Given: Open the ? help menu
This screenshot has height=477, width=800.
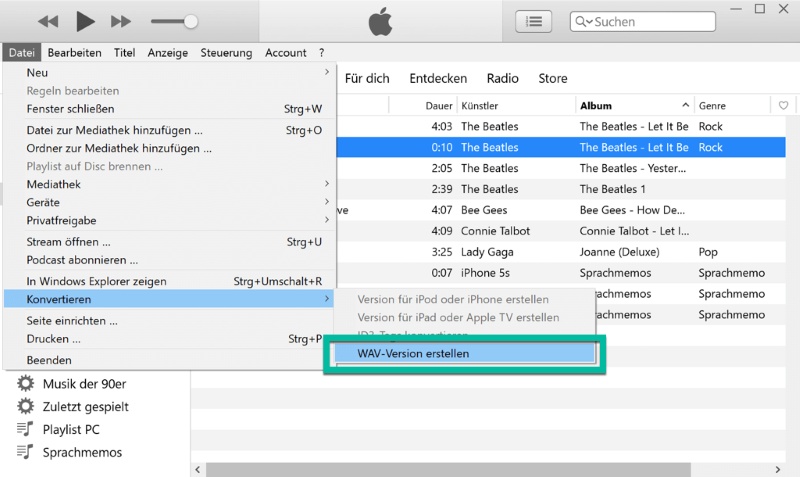Looking at the screenshot, I should (321, 53).
